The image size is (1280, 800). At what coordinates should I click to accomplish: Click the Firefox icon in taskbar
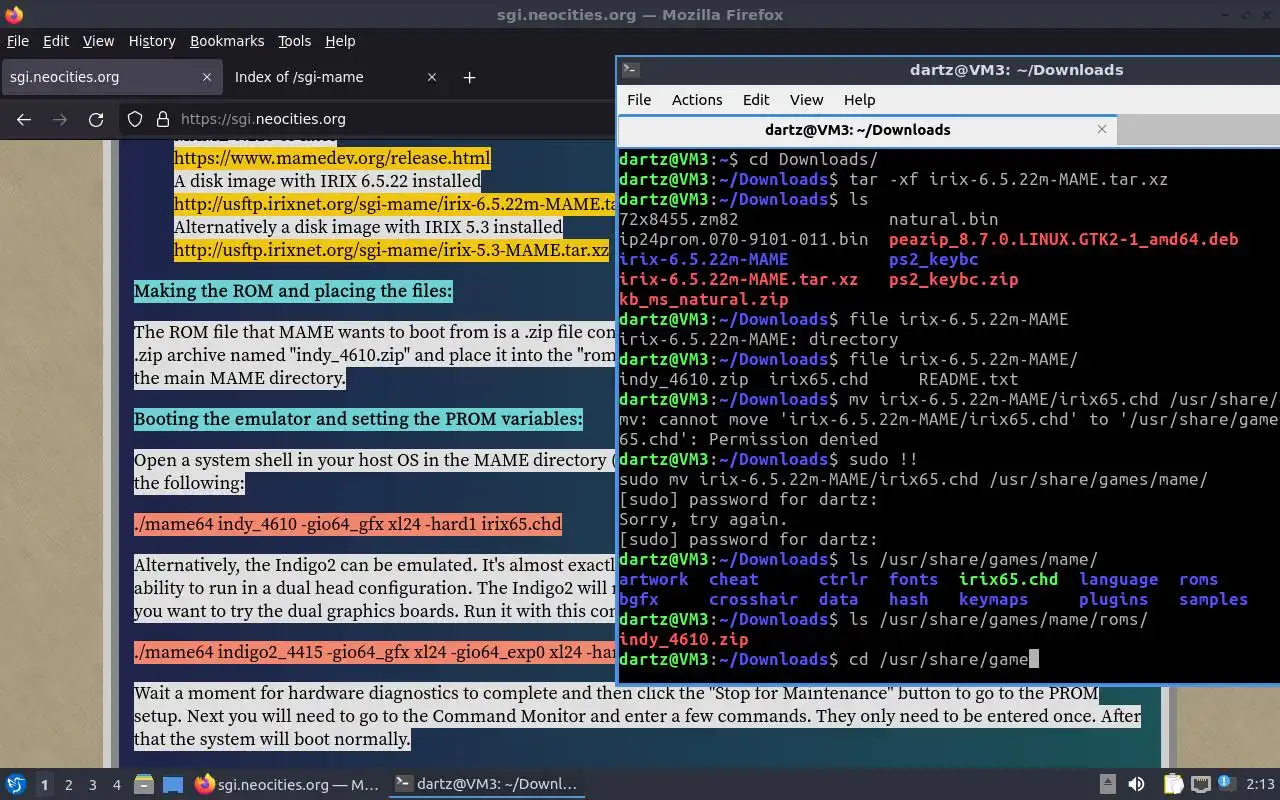(x=204, y=785)
